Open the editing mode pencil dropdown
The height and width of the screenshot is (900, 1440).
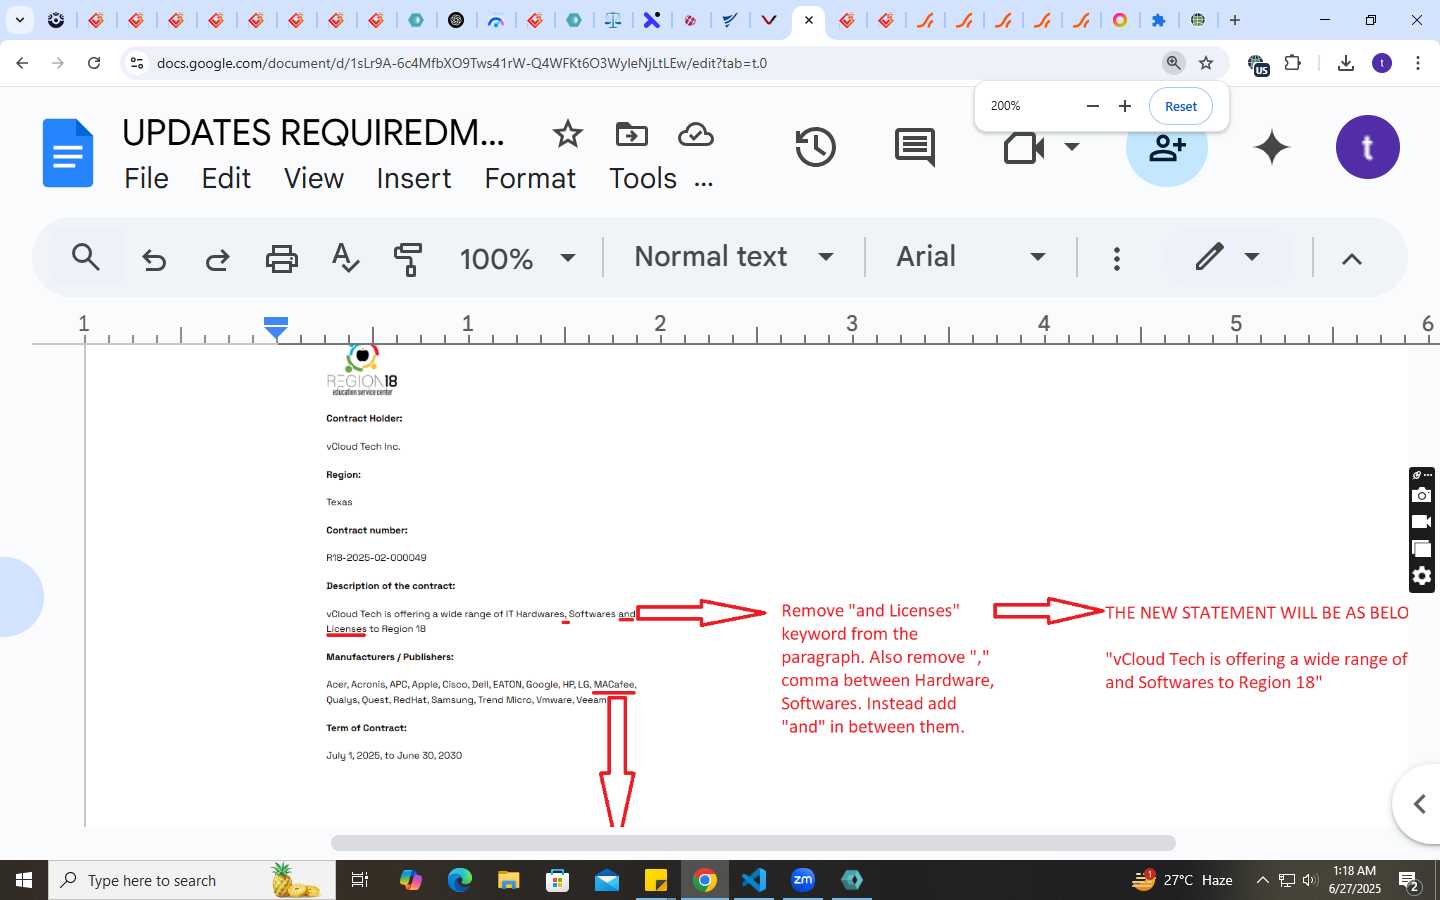coord(1227,257)
